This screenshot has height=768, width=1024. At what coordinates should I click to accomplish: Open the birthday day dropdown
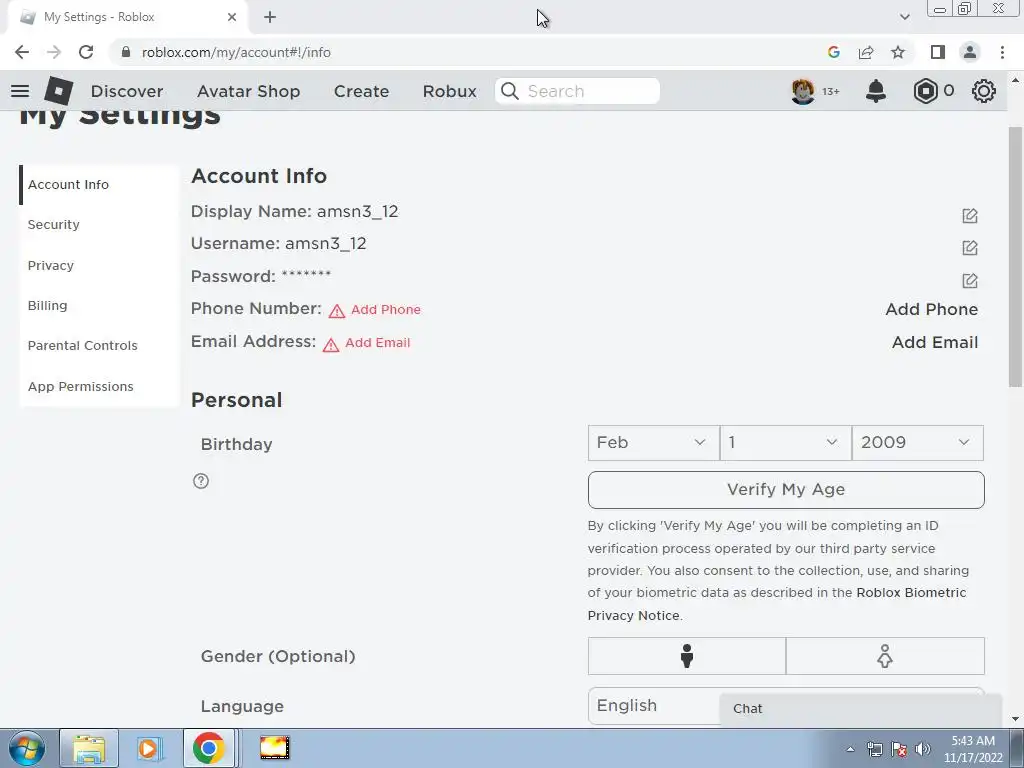click(x=786, y=443)
